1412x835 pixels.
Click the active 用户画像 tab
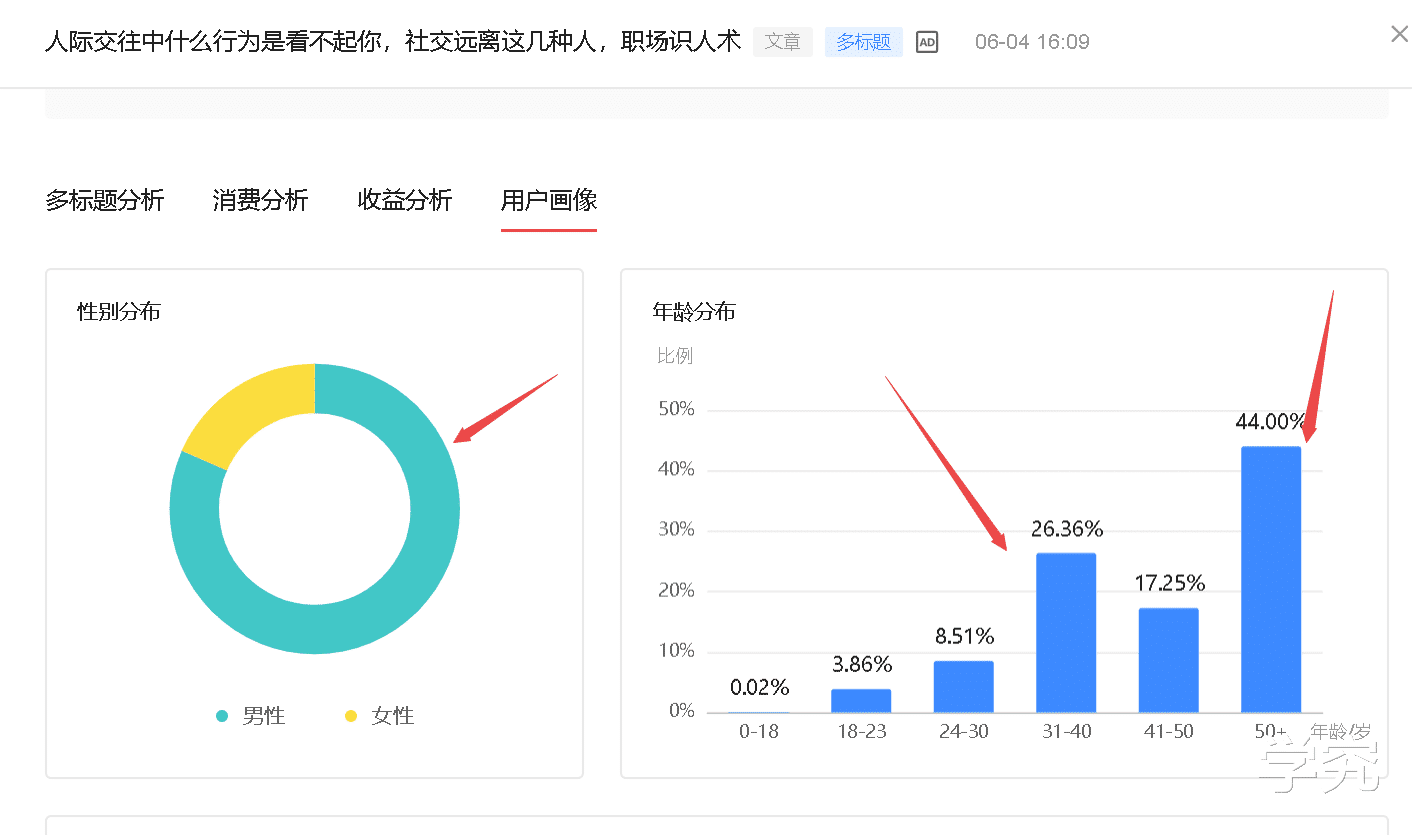(548, 200)
